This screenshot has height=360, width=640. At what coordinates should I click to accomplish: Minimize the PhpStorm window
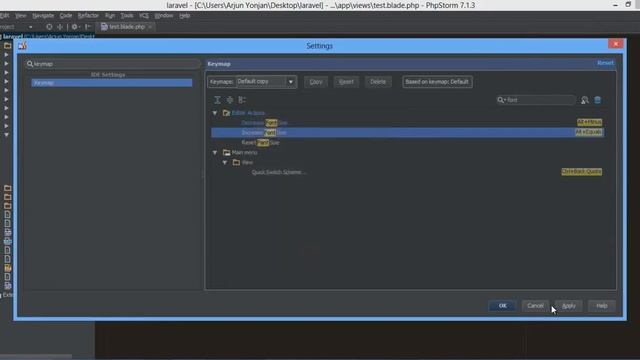click(615, 5)
